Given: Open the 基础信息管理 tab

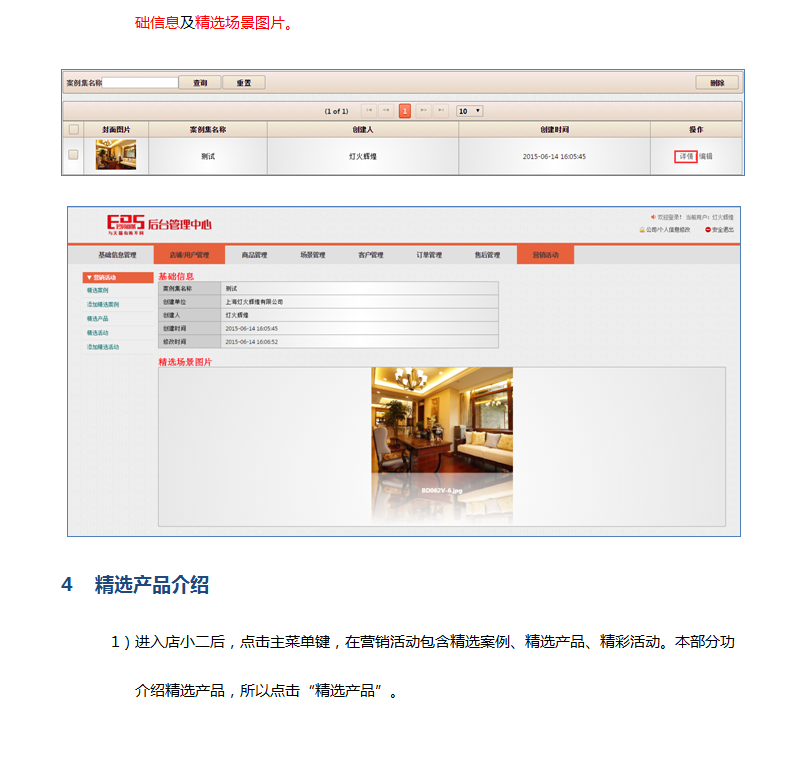Looking at the screenshot, I should (x=117, y=255).
